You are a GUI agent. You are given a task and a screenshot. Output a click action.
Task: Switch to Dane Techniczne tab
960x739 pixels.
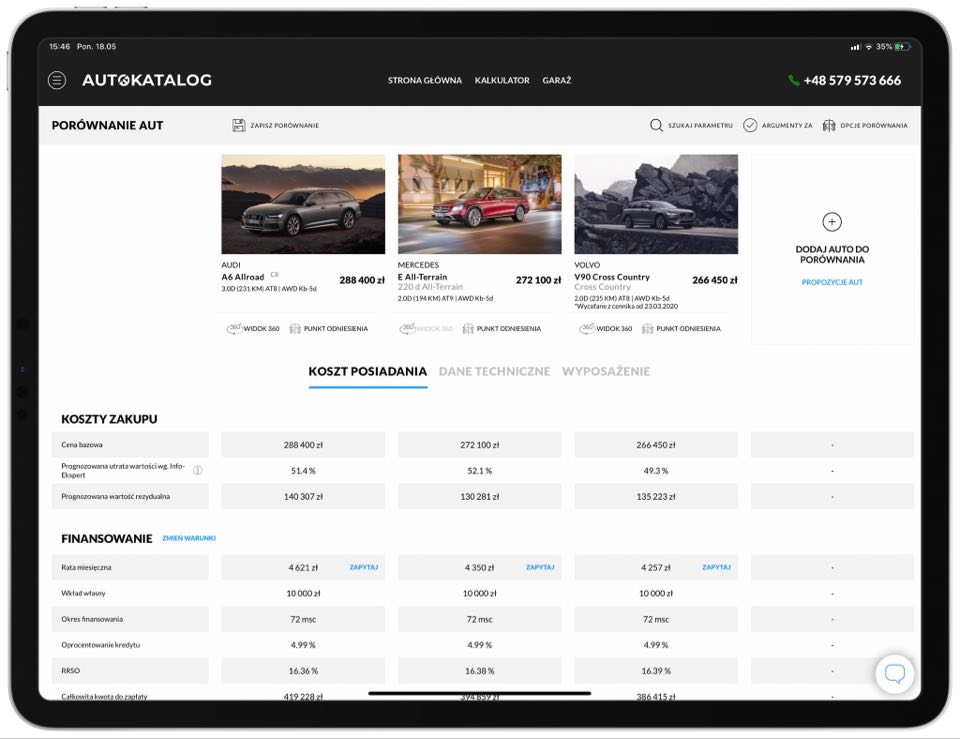point(495,372)
